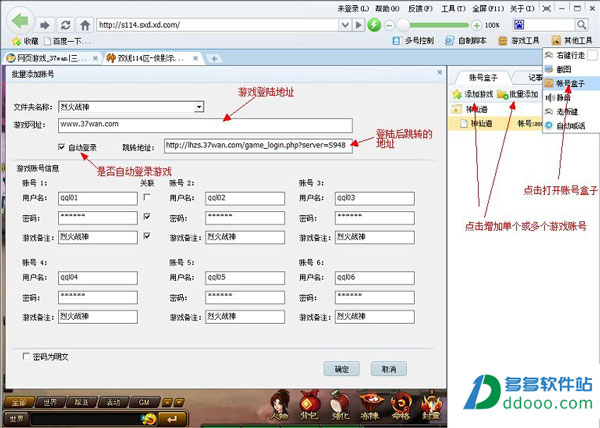Viewport: 600px width, 428px height.
Task: Select 自动喊话 in the tools menu
Action: point(571,125)
